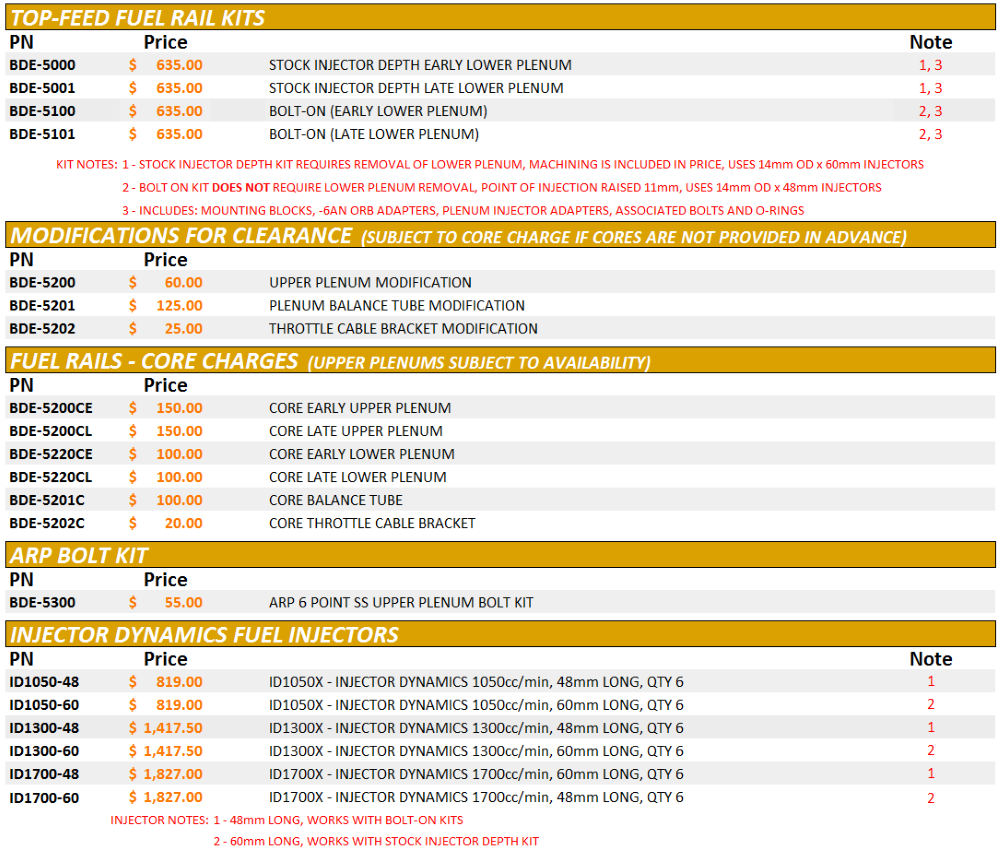
Task: Select part number ID1050-60
Action: click(44, 705)
